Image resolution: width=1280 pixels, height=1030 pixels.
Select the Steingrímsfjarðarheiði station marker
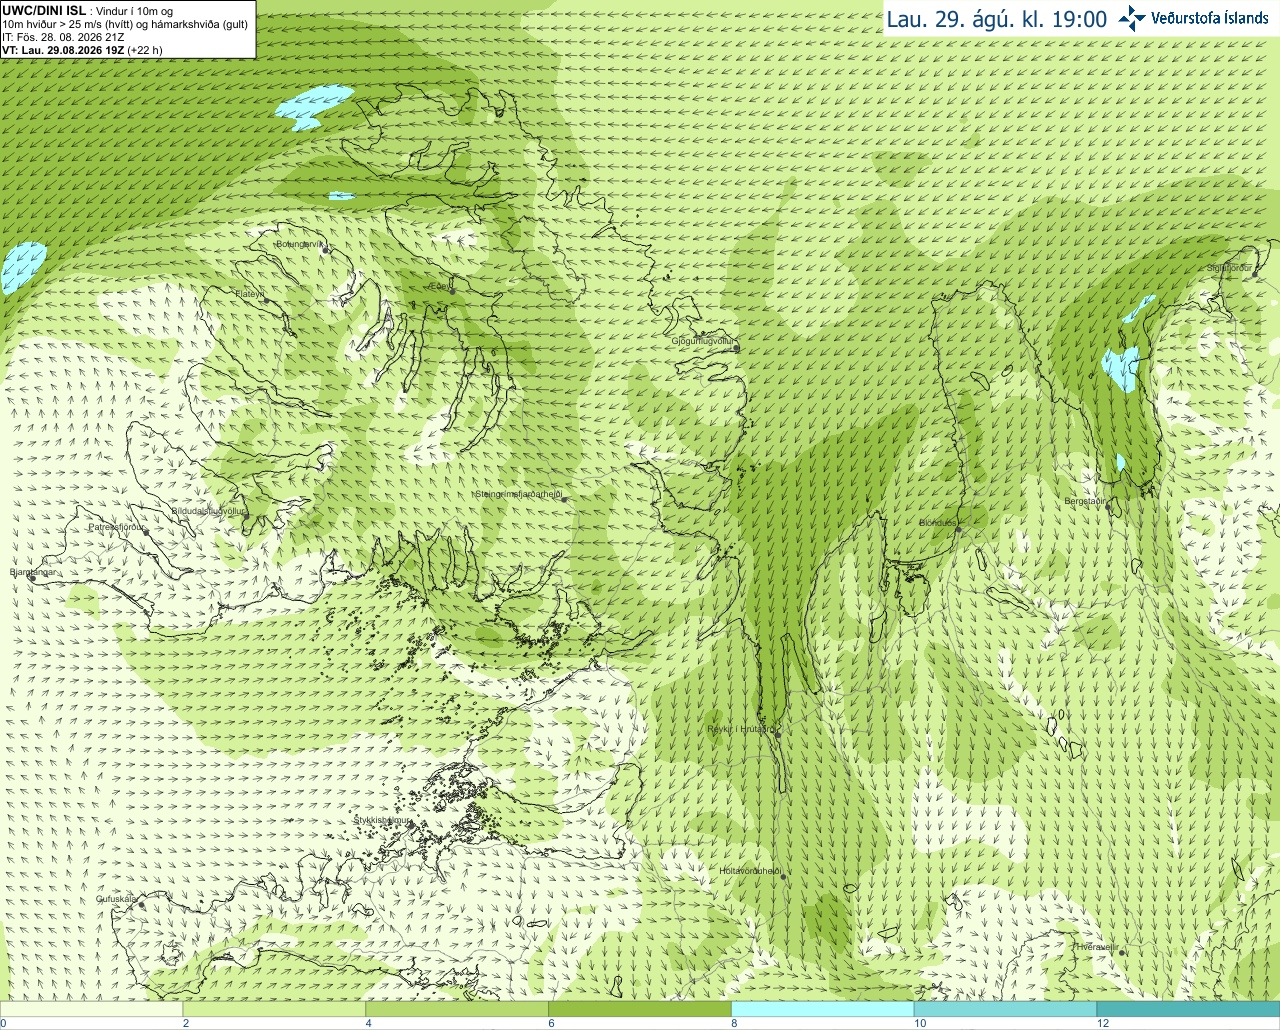(x=564, y=498)
